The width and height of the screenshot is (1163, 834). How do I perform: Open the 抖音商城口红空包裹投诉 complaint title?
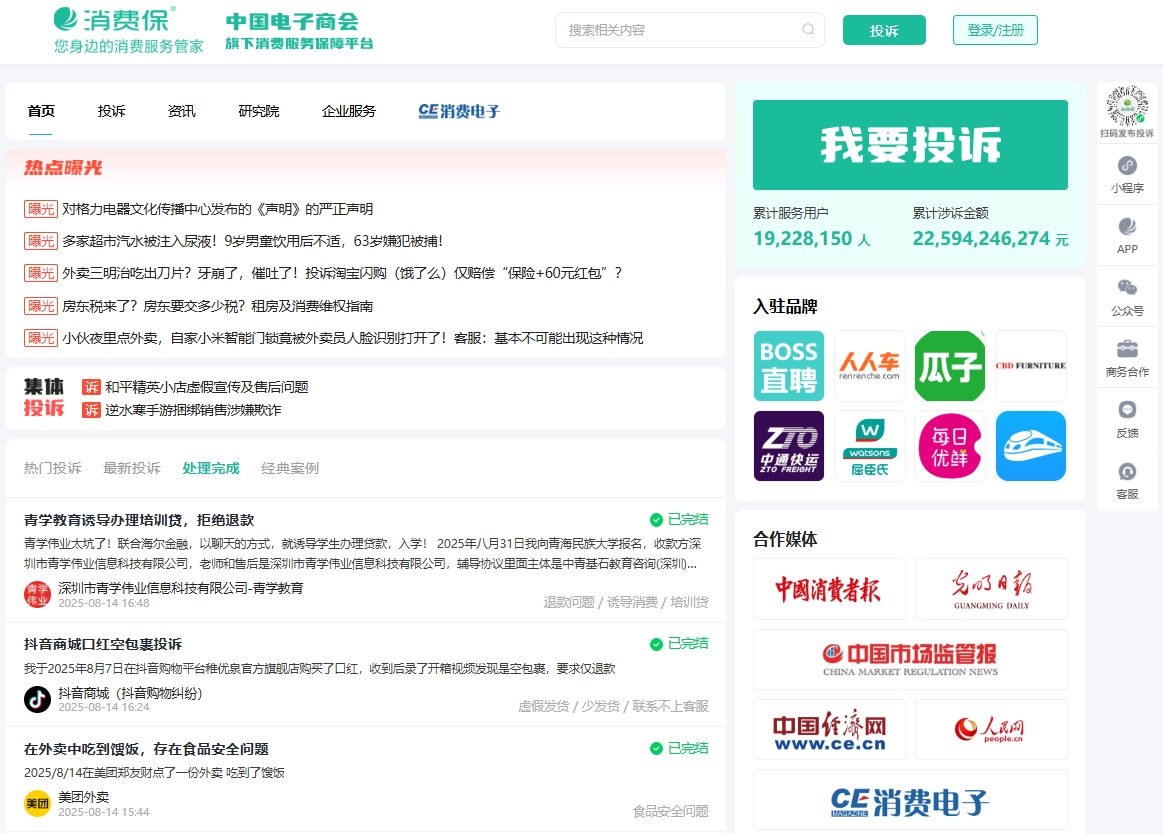pos(102,644)
